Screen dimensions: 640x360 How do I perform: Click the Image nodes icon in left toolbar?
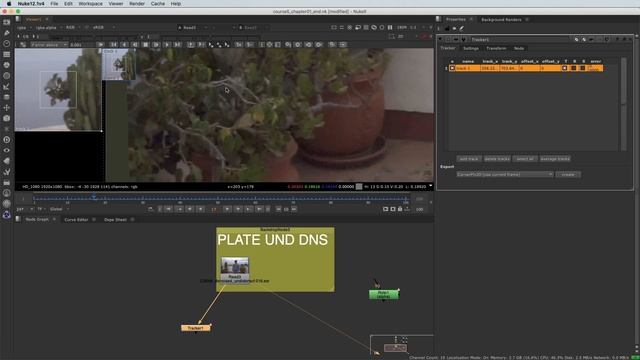7,22
